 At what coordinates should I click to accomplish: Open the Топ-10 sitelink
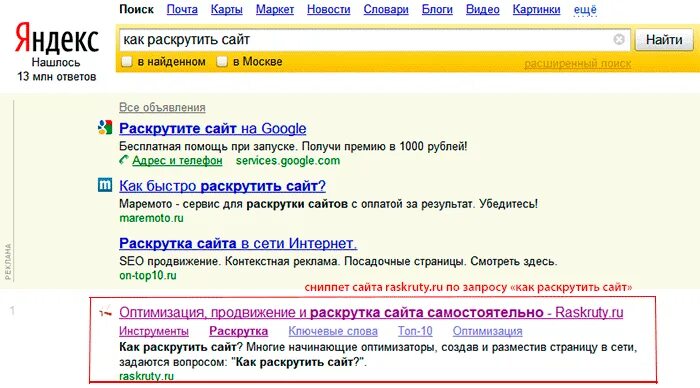pyautogui.click(x=415, y=331)
